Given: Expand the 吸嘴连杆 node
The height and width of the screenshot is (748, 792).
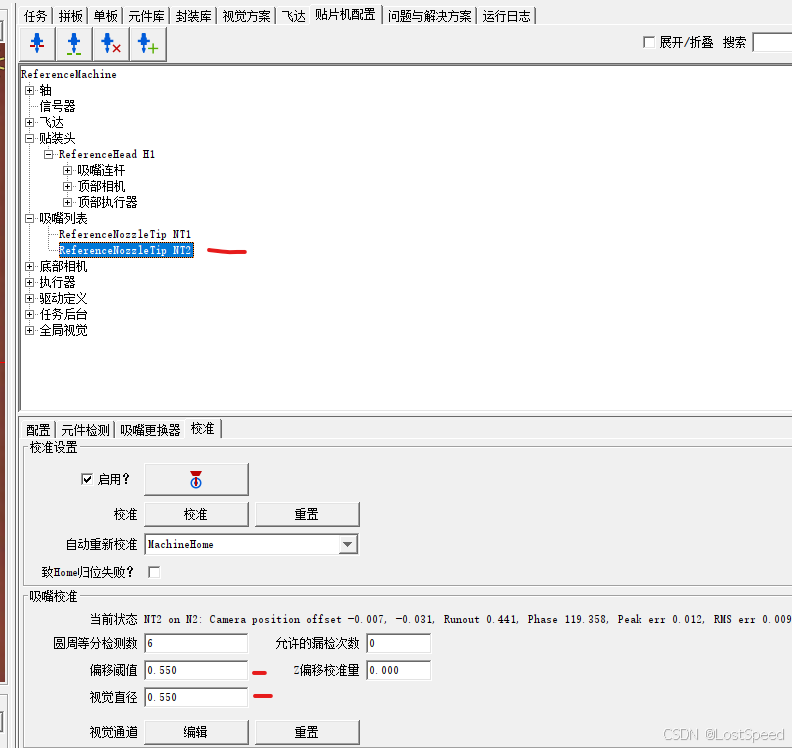Looking at the screenshot, I should pyautogui.click(x=67, y=170).
